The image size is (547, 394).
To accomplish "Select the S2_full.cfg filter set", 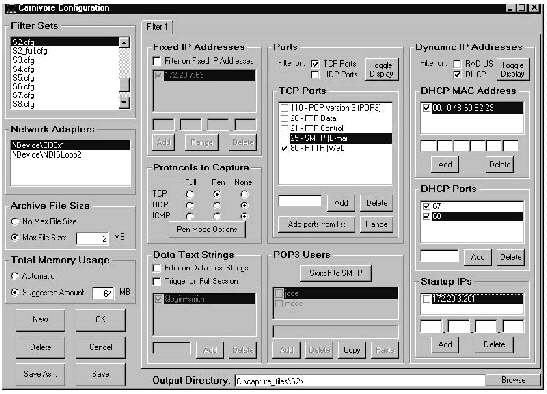I will pos(30,51).
